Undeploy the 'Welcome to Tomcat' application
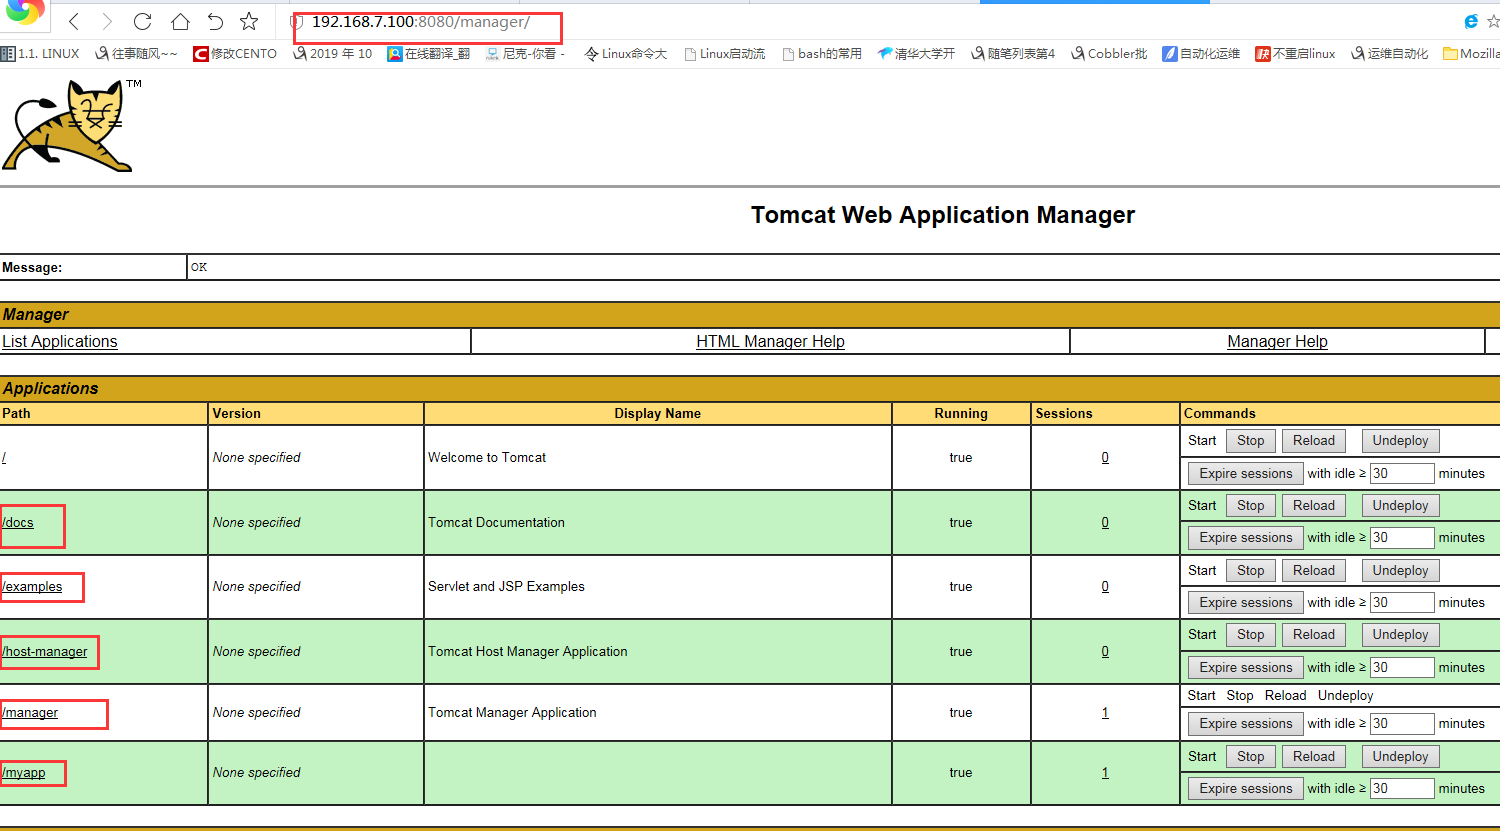This screenshot has width=1500, height=831. (x=1400, y=441)
